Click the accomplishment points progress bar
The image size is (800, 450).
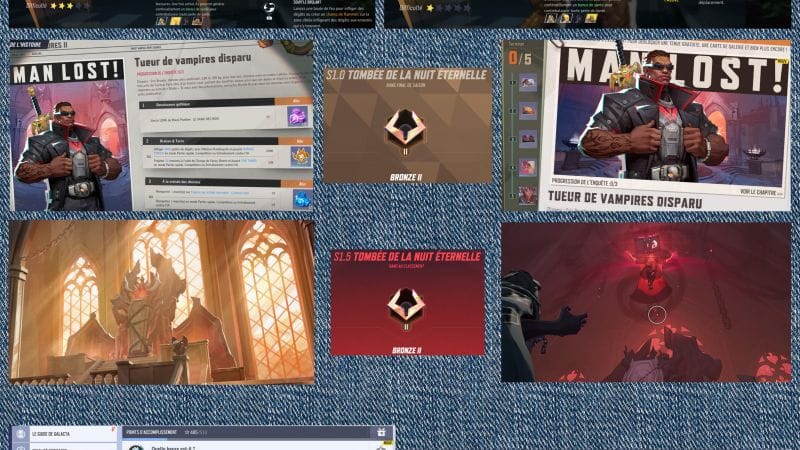[x=258, y=439]
